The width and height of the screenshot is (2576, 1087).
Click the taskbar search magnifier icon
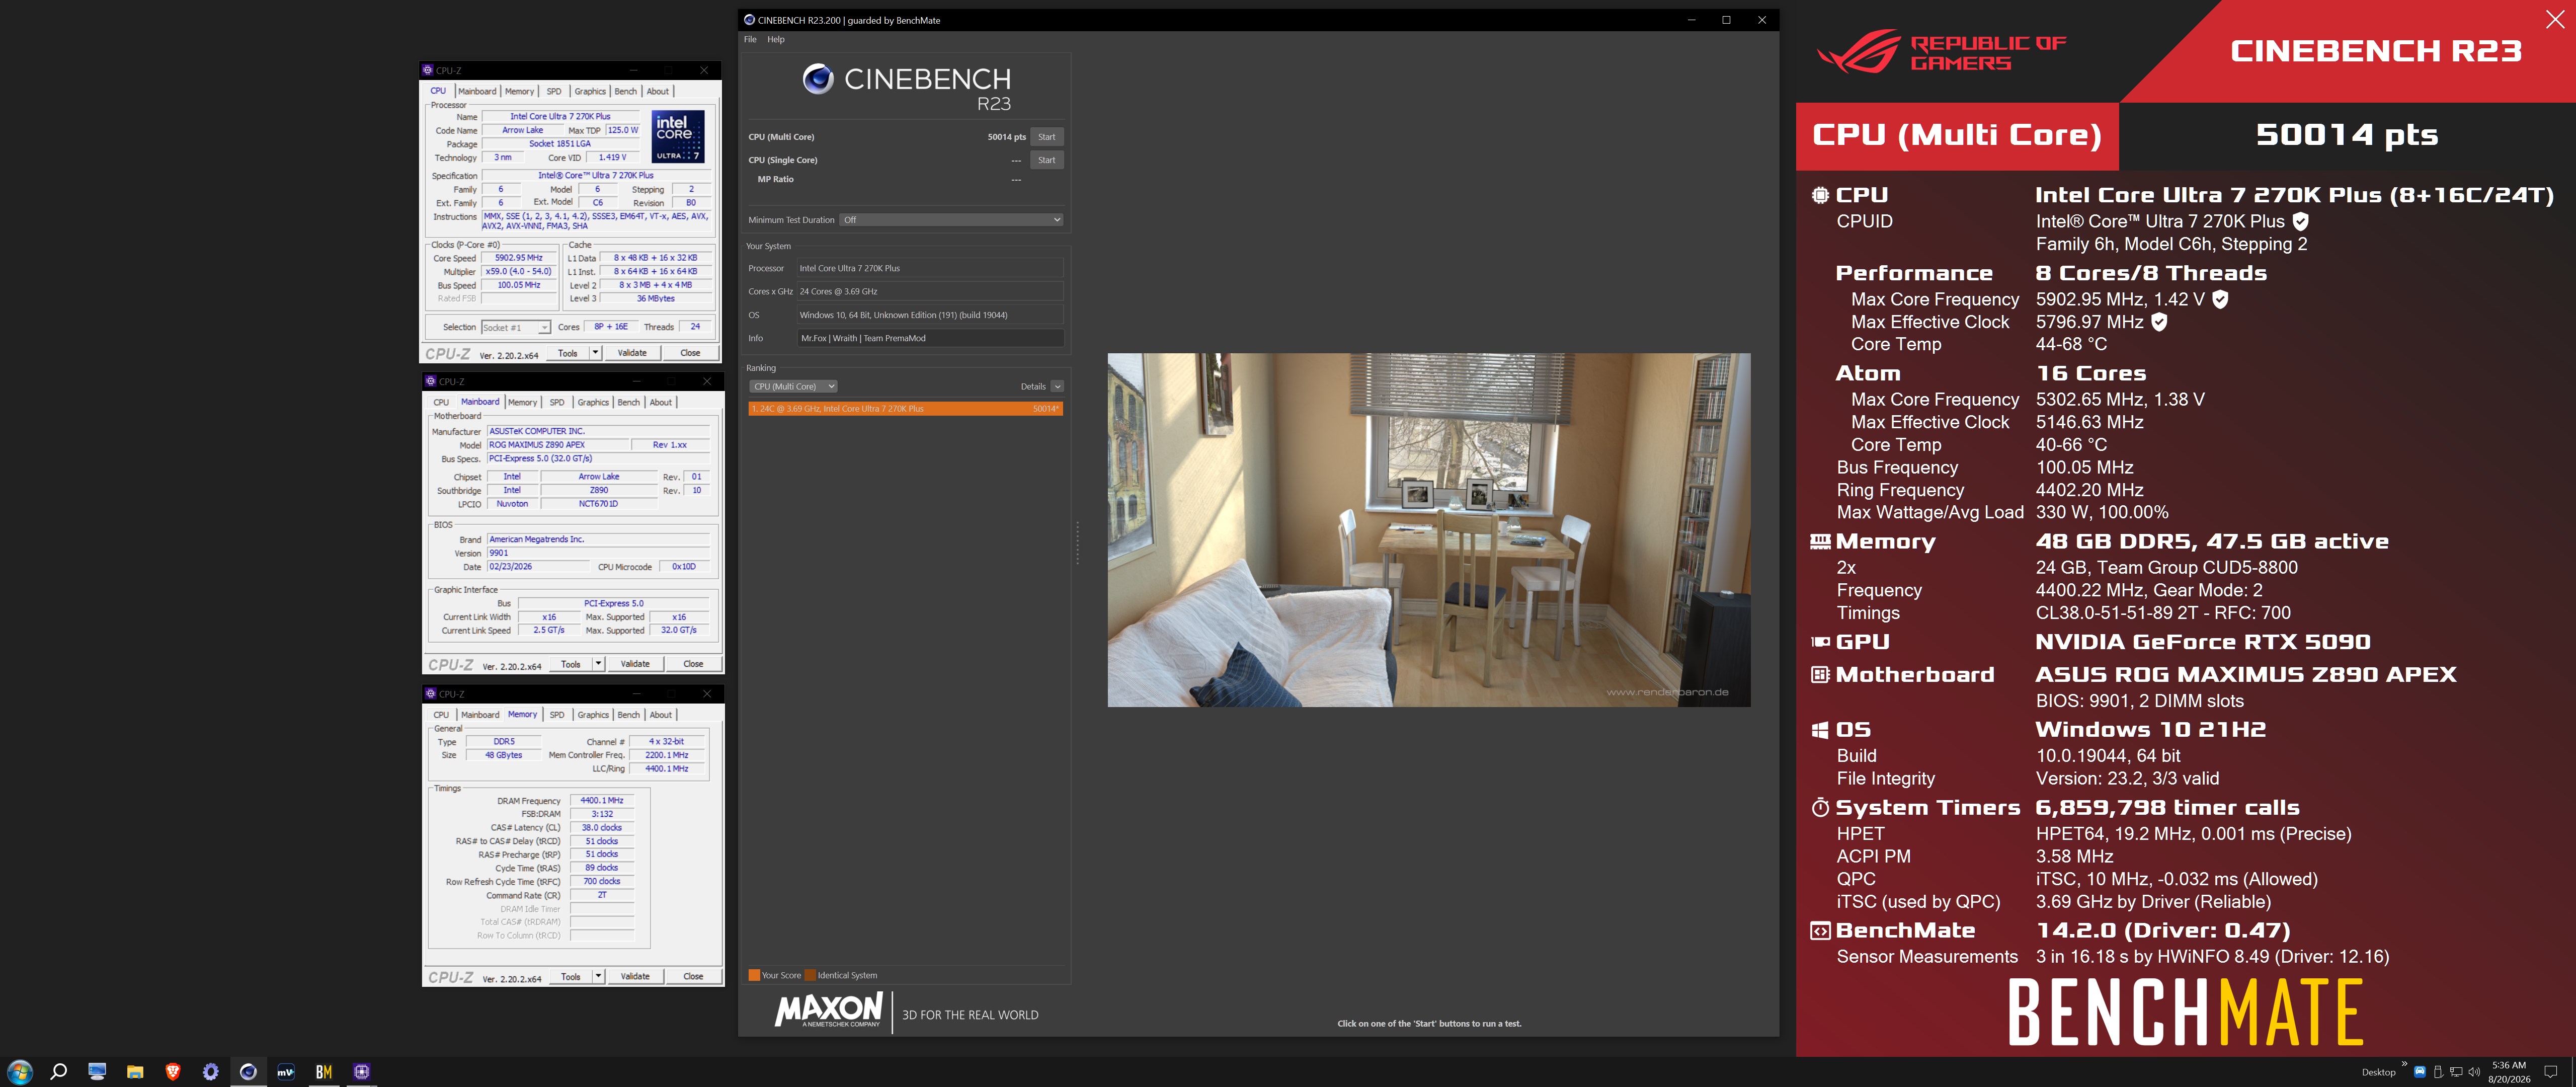click(x=59, y=1072)
